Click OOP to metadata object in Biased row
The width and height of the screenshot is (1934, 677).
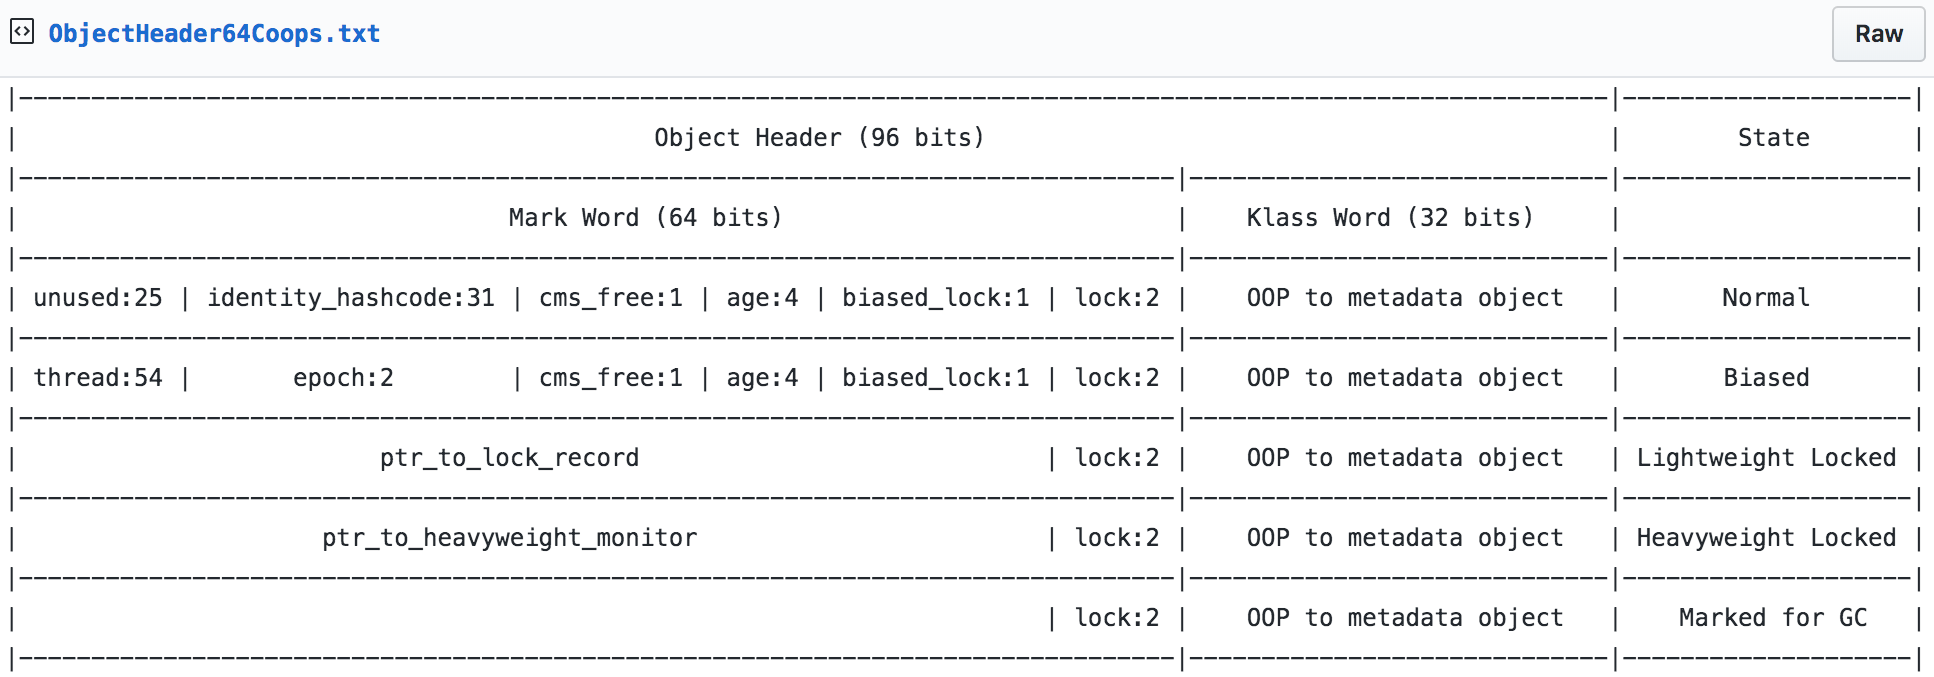tap(1404, 378)
